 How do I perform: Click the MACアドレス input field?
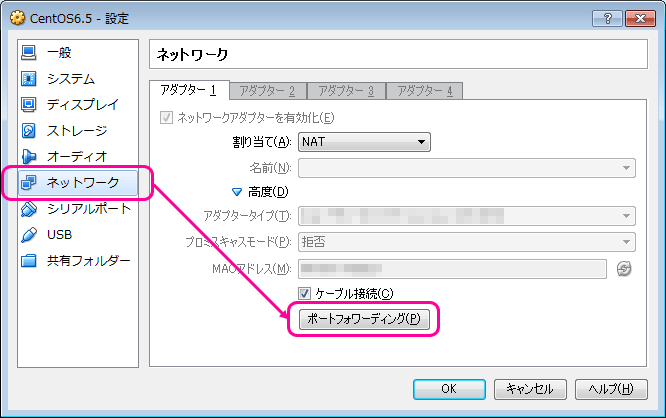[x=452, y=268]
